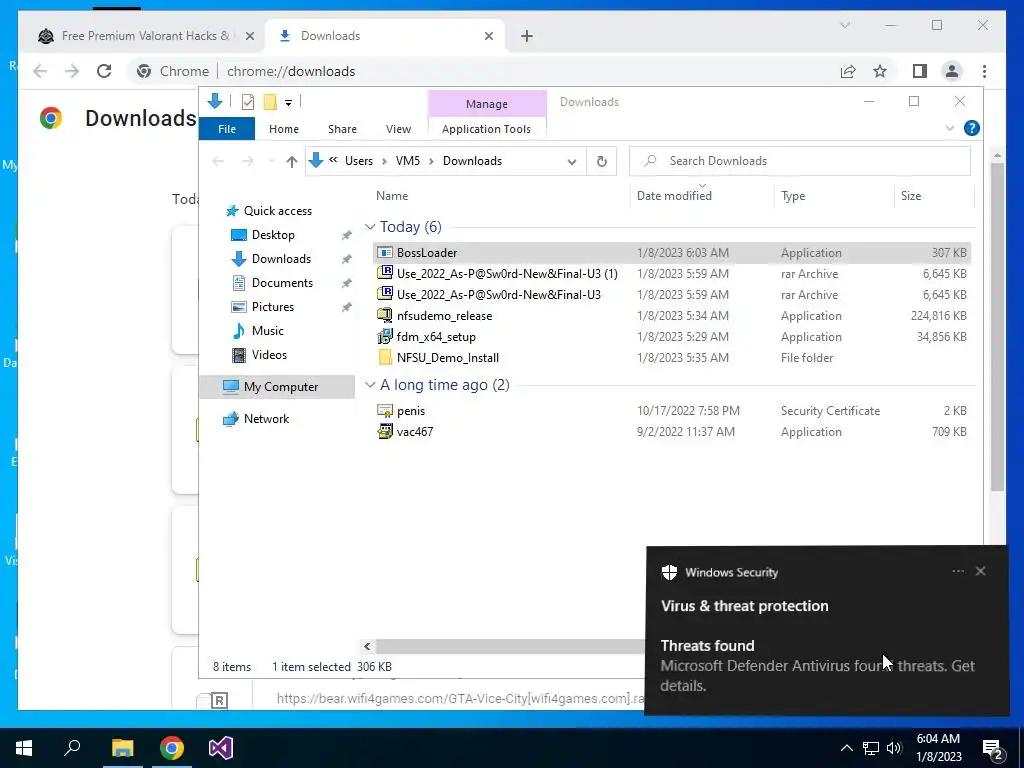Click the breadcrumb overflow chevron before Users
Viewport: 1024px width, 768px height.
point(333,160)
